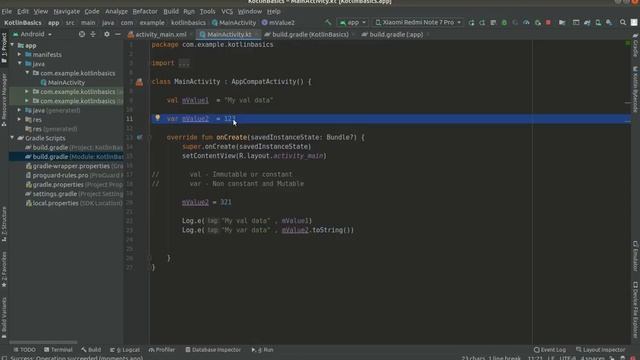Switch to the activity_main.xml editor tab
The height and width of the screenshot is (360, 640).
pyautogui.click(x=157, y=35)
